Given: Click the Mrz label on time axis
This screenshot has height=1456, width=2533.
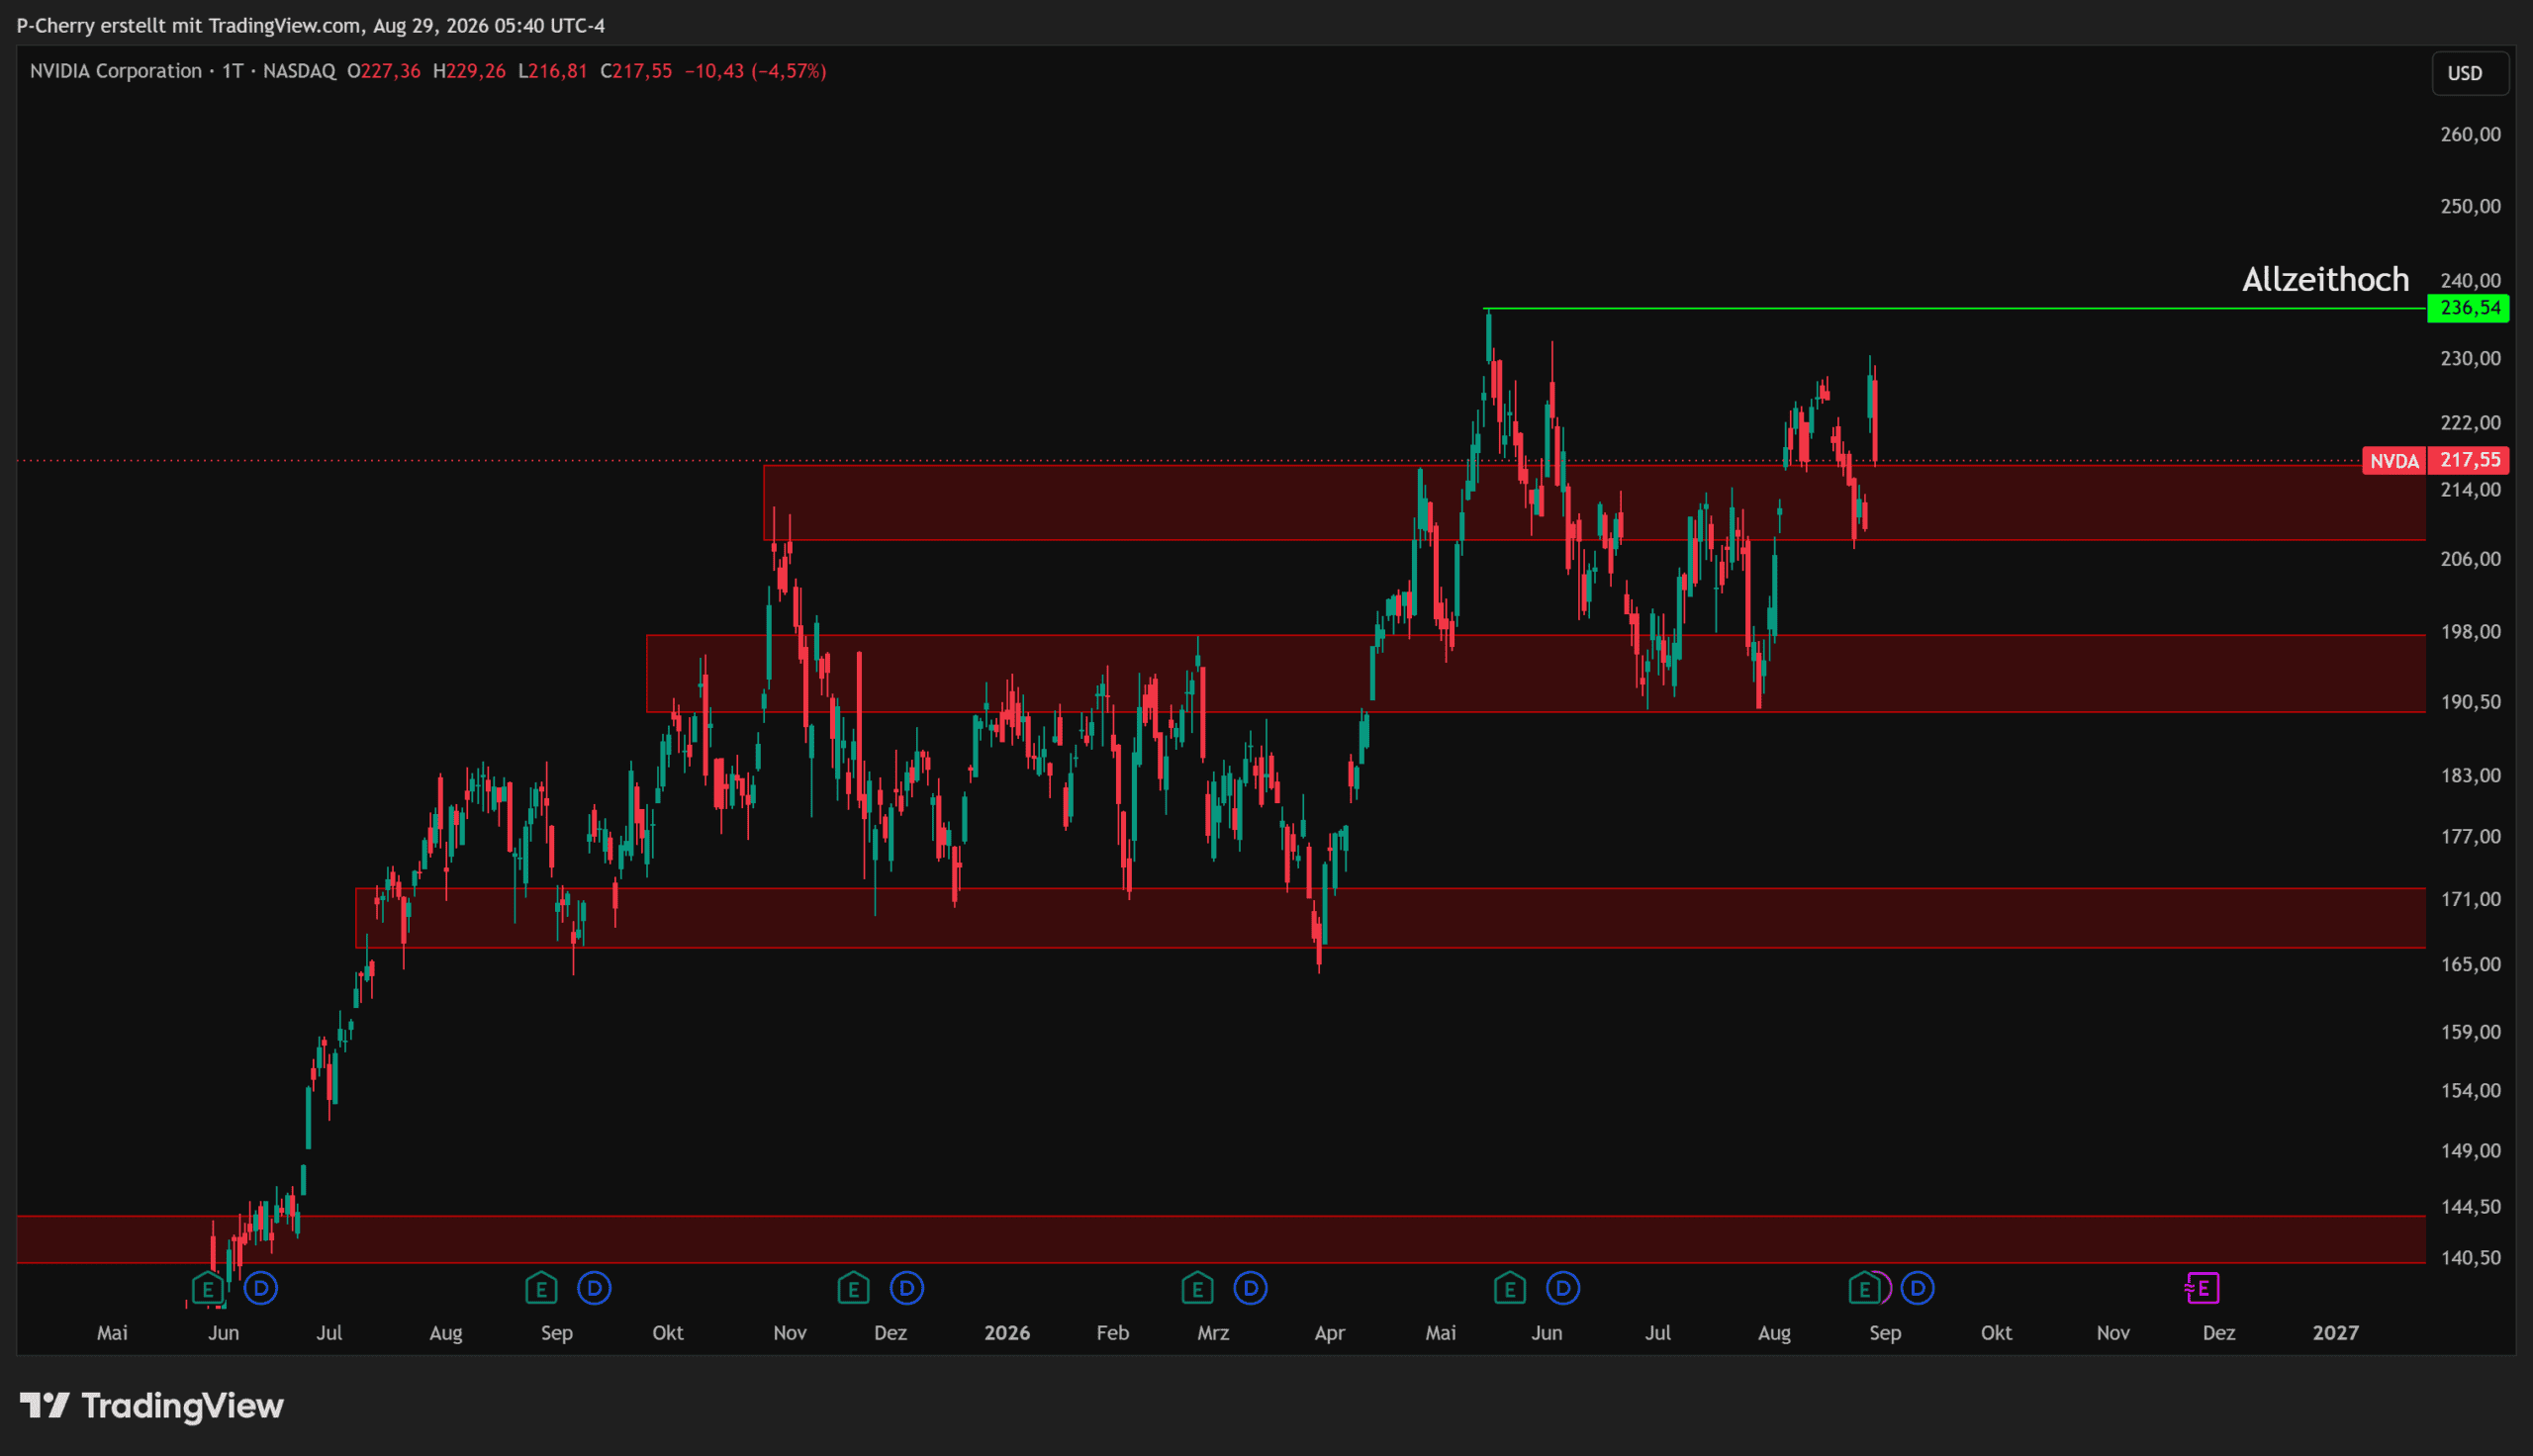Looking at the screenshot, I should click(1213, 1333).
